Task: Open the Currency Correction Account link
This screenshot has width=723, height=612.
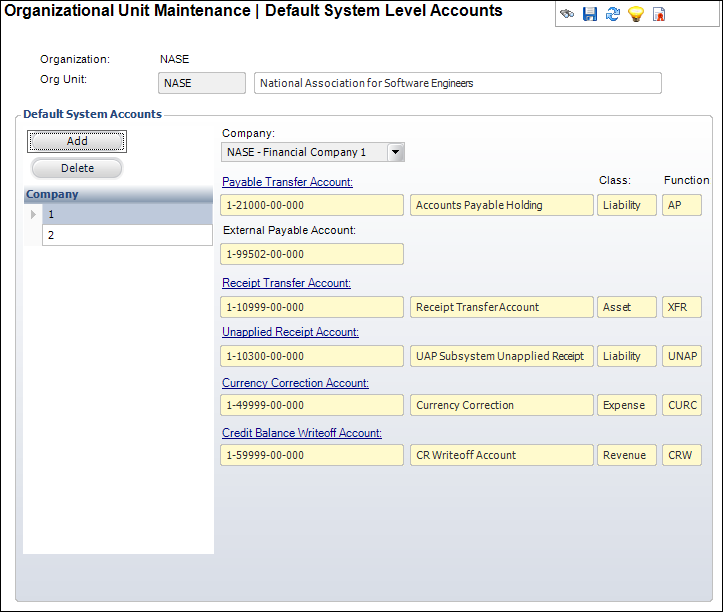Action: tap(295, 383)
